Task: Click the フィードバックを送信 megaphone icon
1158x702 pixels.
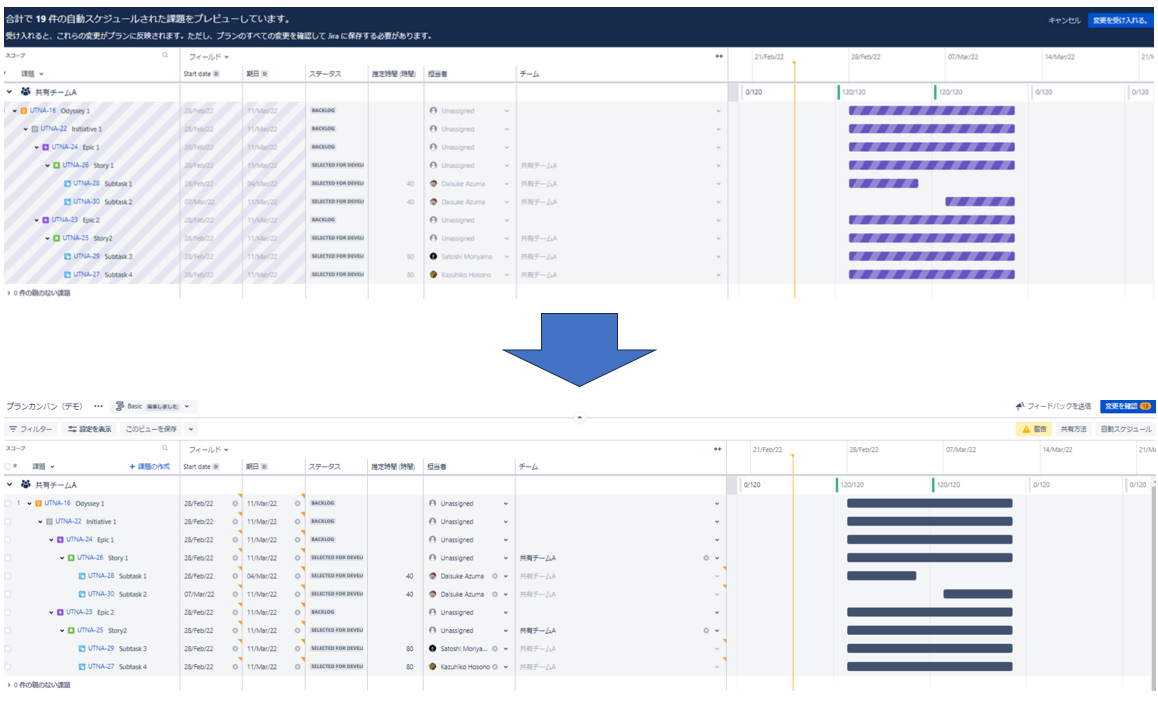Action: pyautogui.click(x=1020, y=406)
